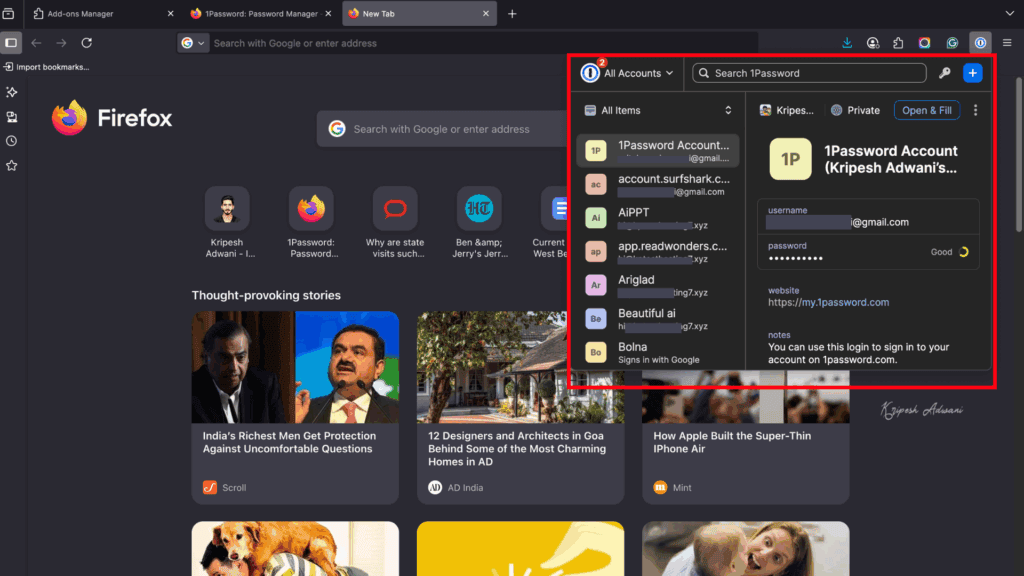Switch to the Private vault

[x=855, y=110]
